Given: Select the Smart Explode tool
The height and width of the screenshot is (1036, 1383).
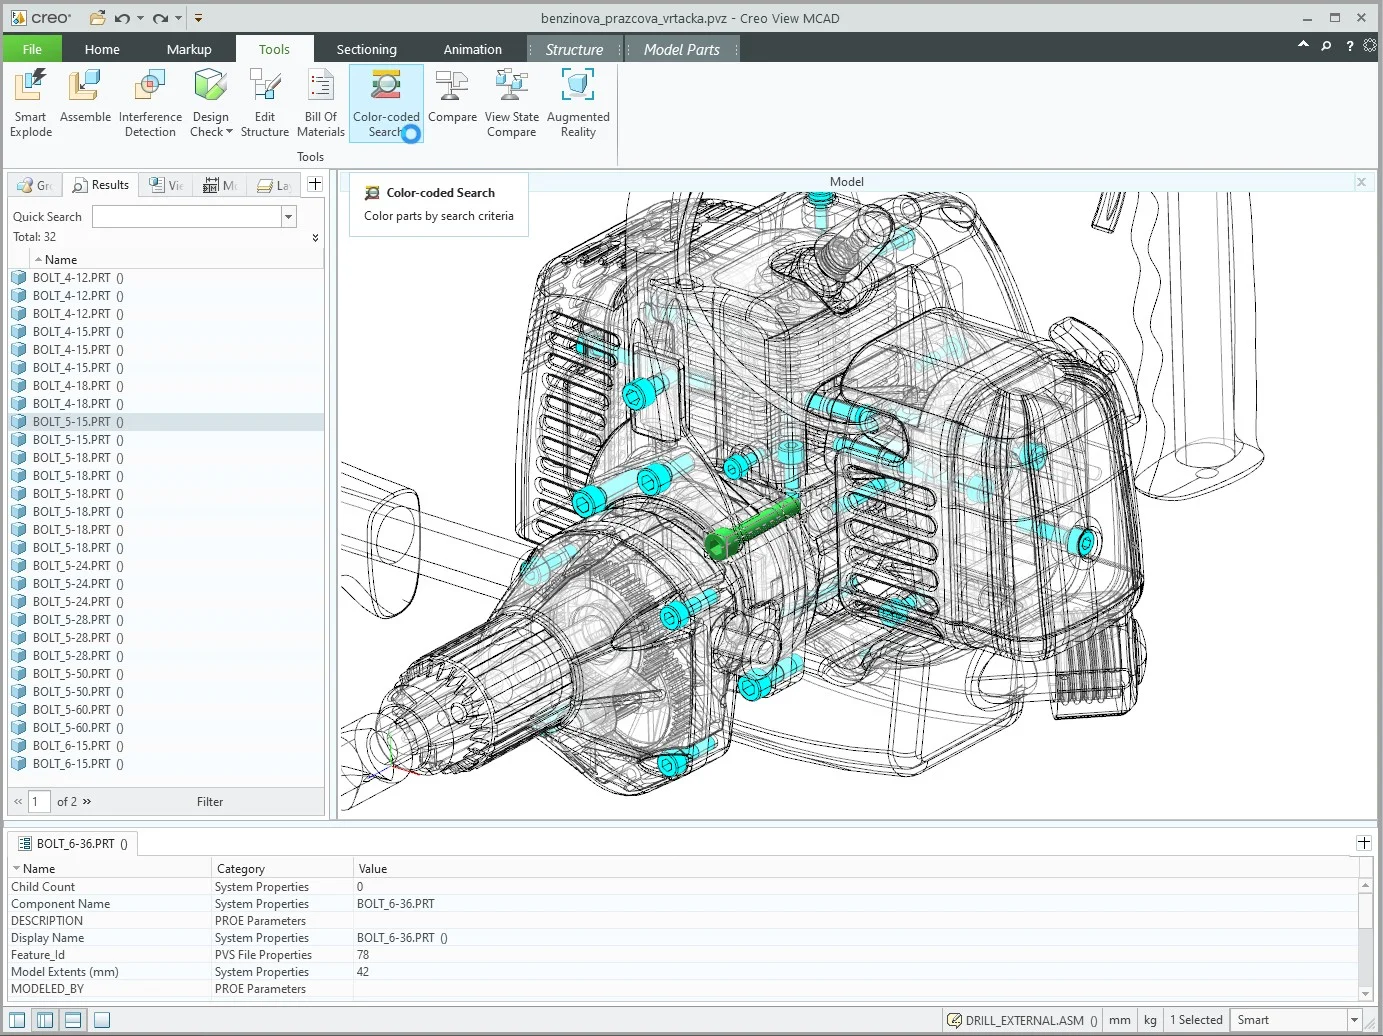Looking at the screenshot, I should tap(30, 100).
